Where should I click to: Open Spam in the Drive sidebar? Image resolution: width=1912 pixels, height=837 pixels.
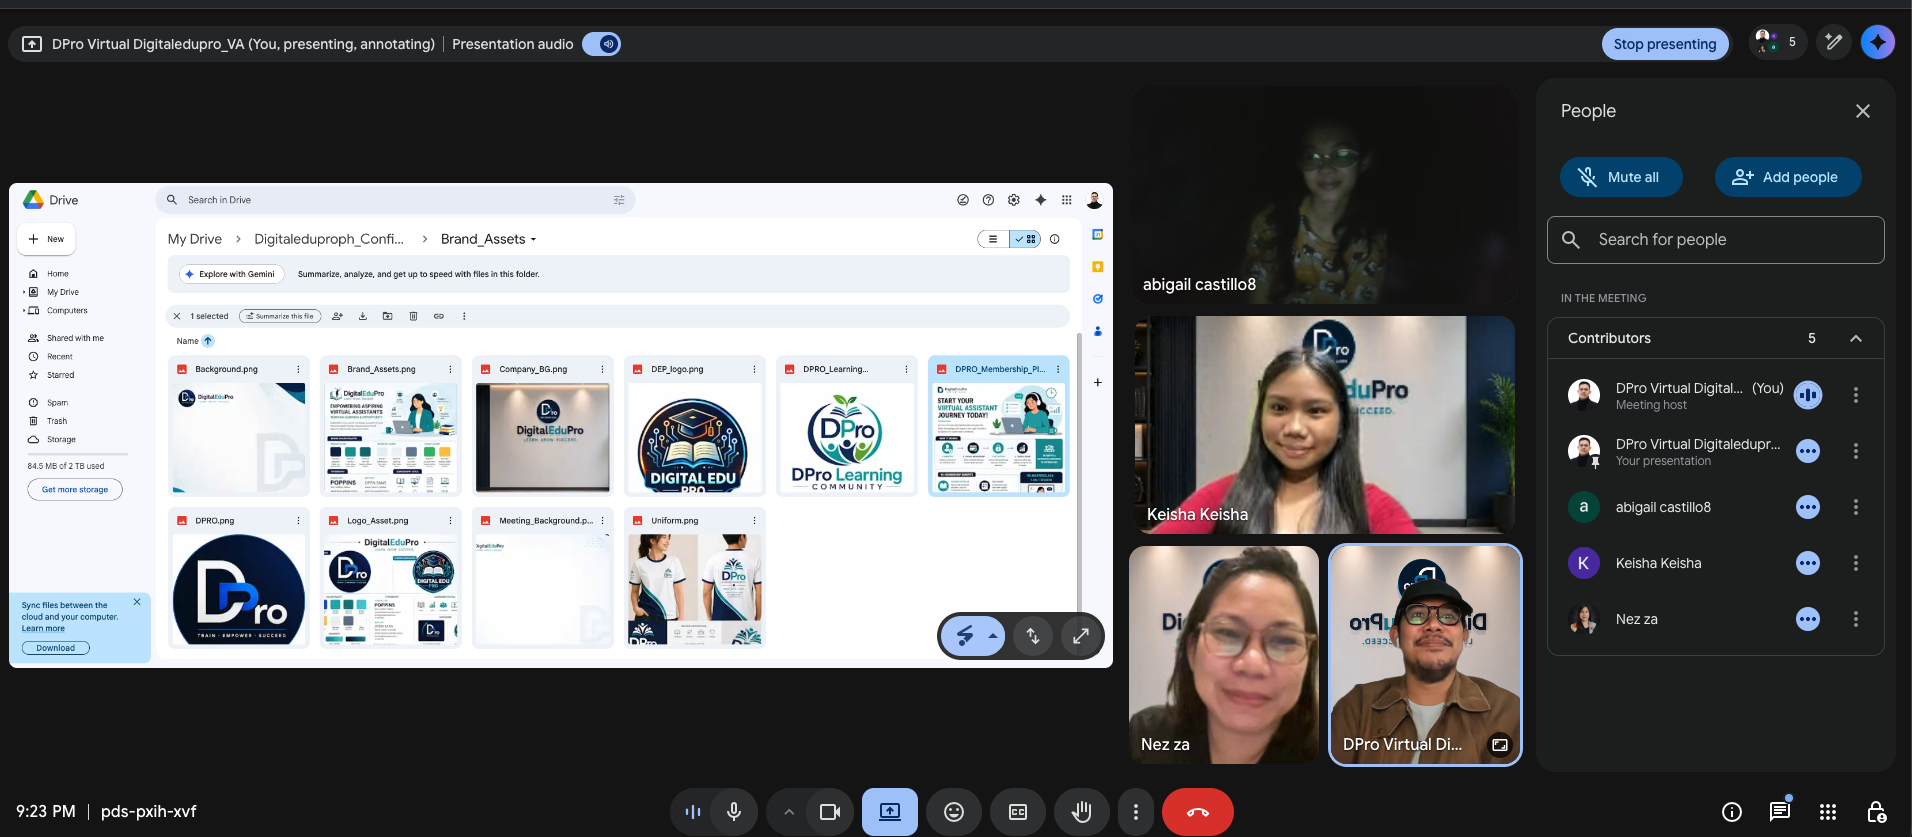coord(57,403)
